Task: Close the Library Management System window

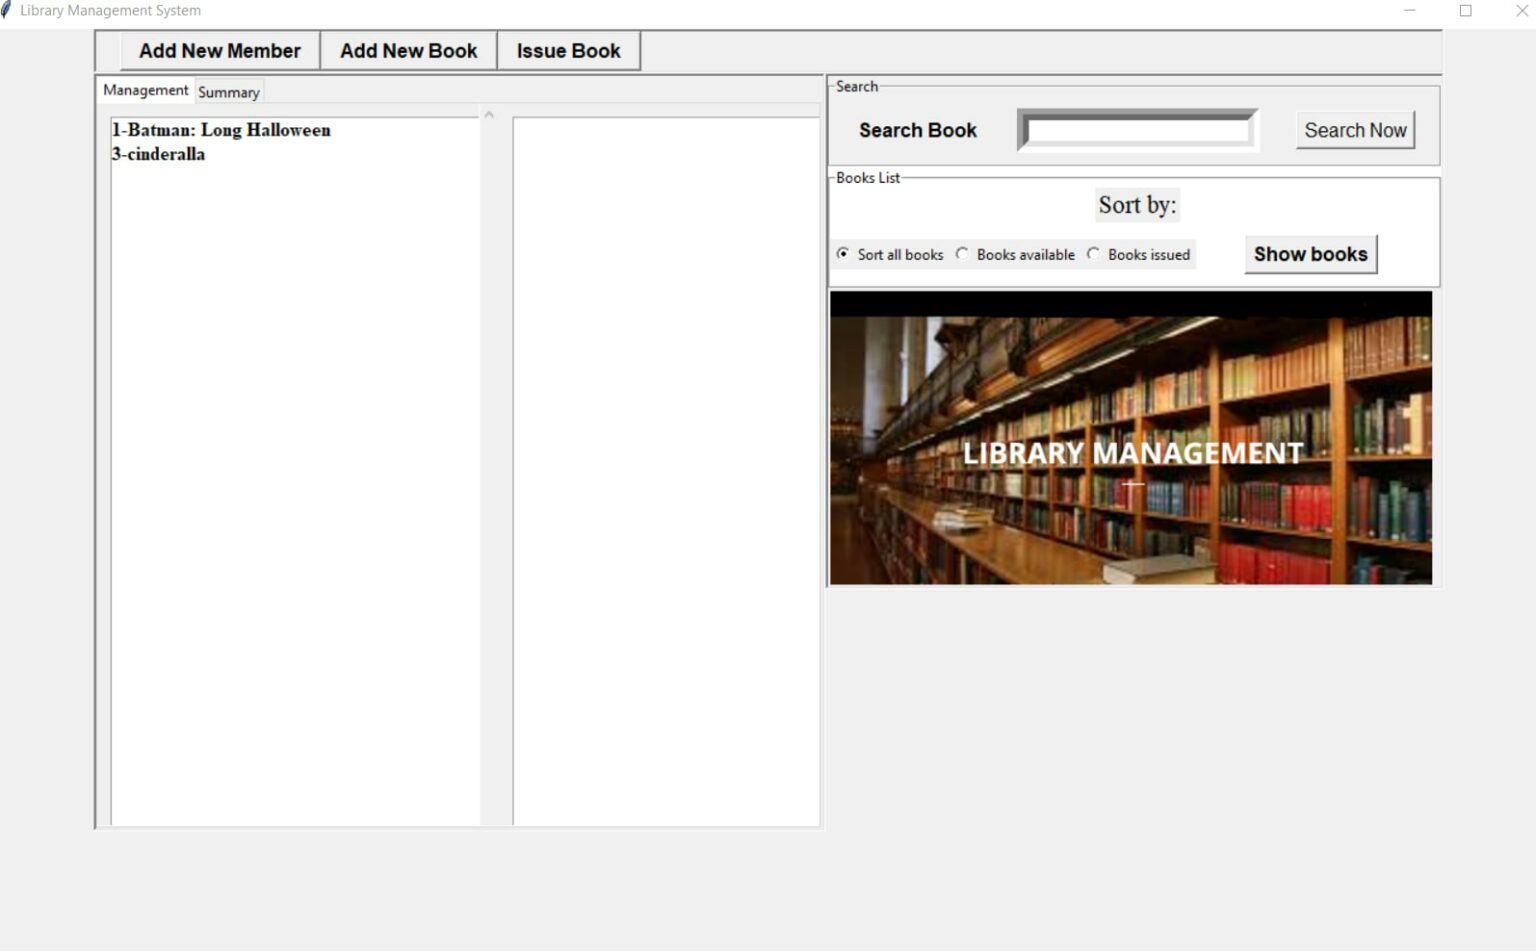Action: click(1522, 10)
